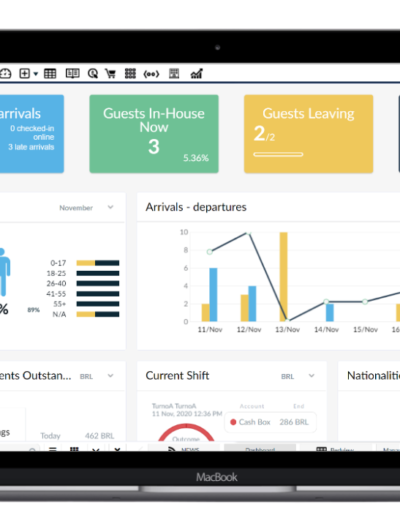
Task: Click the channel broadcast signal icon
Action: pyautogui.click(x=151, y=74)
